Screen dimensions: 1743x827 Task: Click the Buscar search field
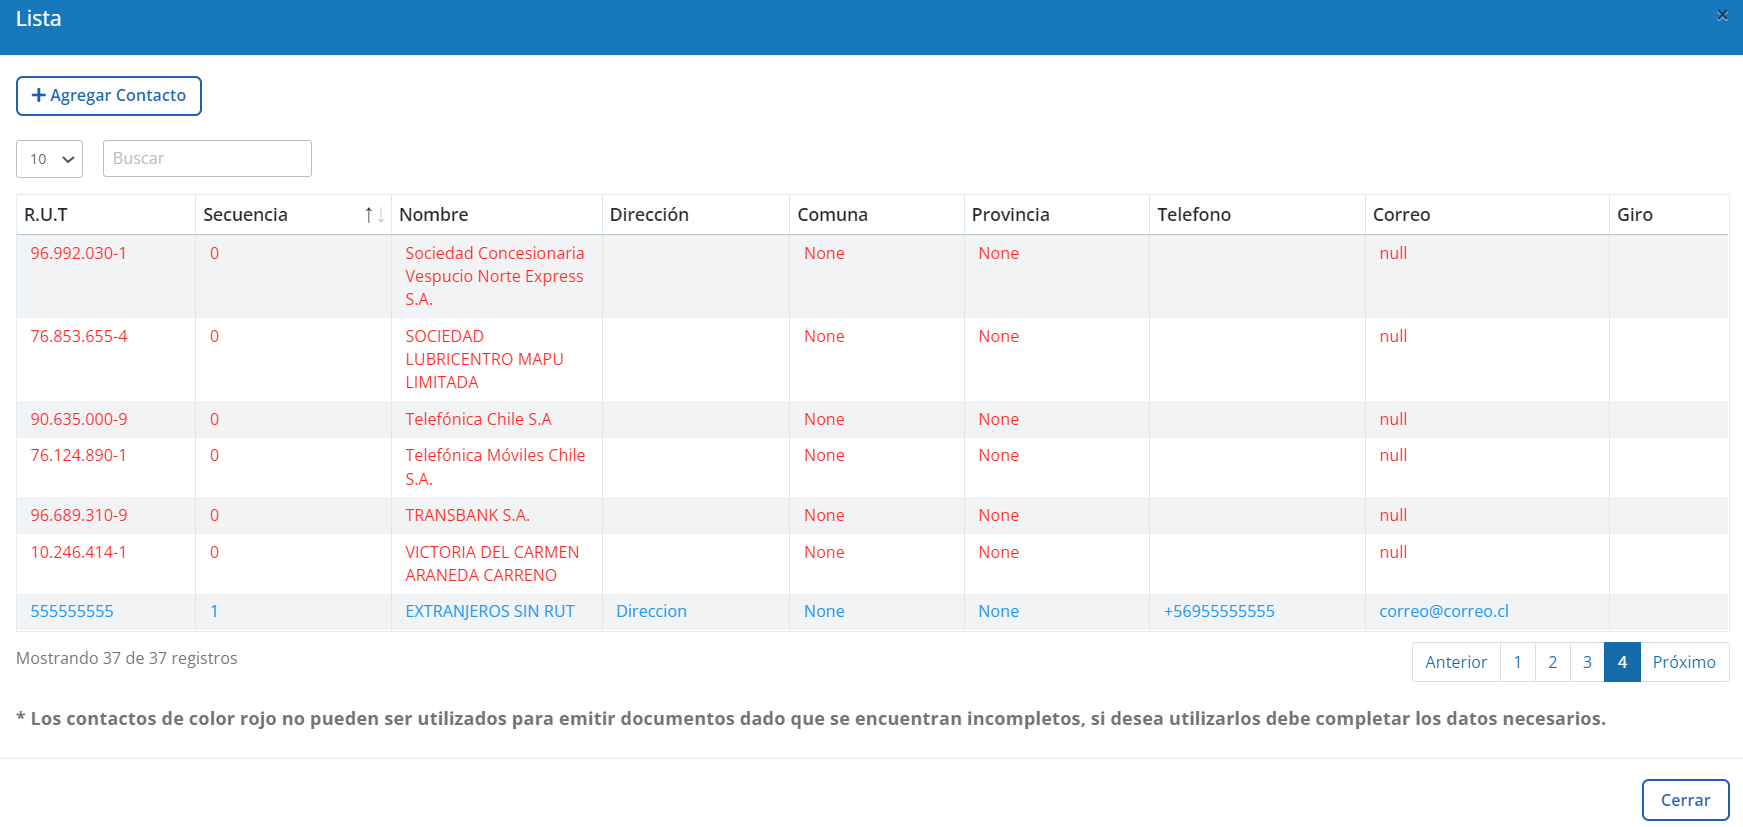click(207, 159)
